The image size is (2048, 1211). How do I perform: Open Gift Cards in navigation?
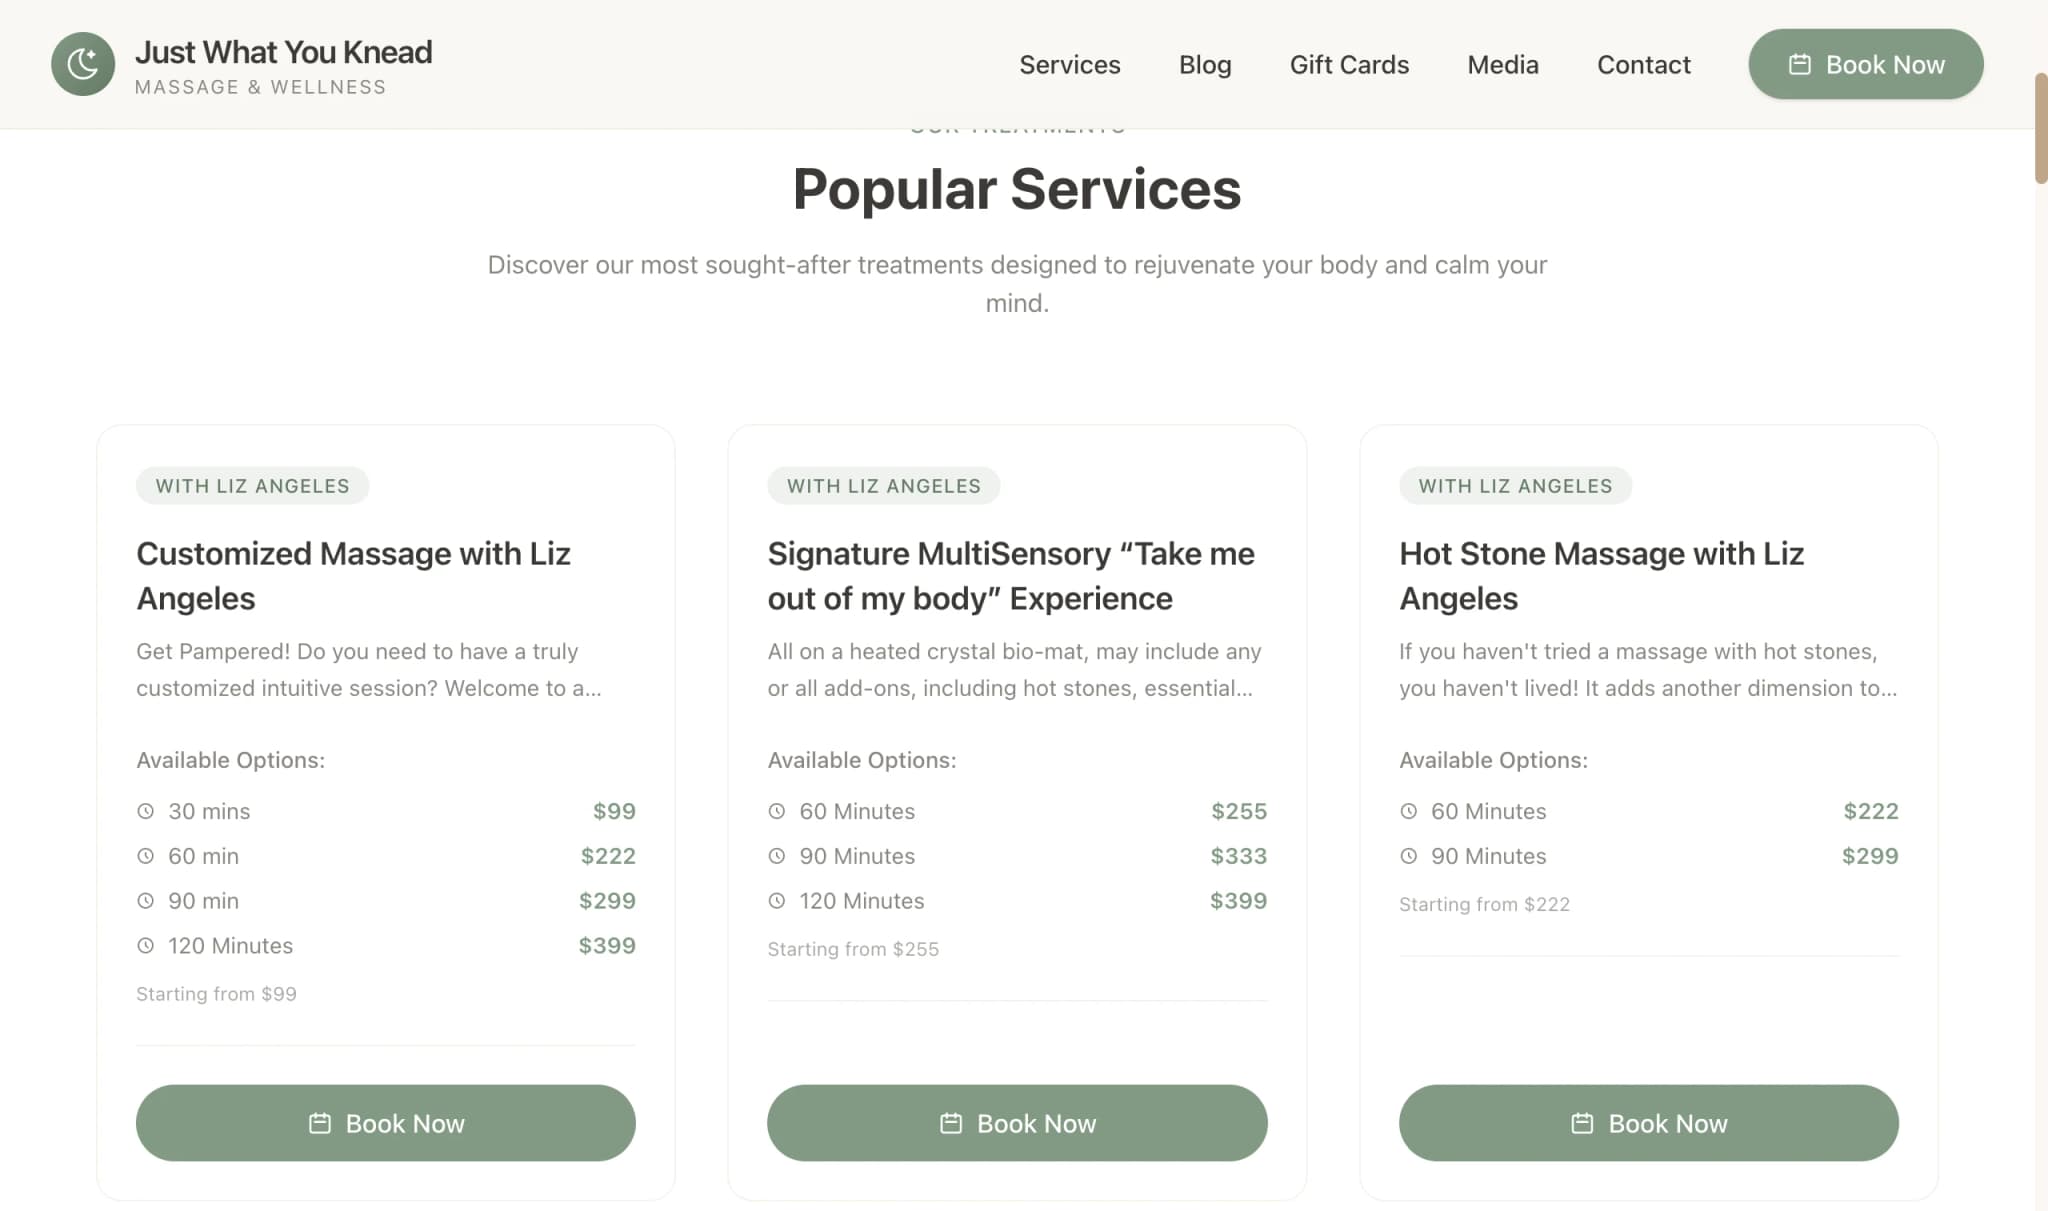coord(1349,64)
